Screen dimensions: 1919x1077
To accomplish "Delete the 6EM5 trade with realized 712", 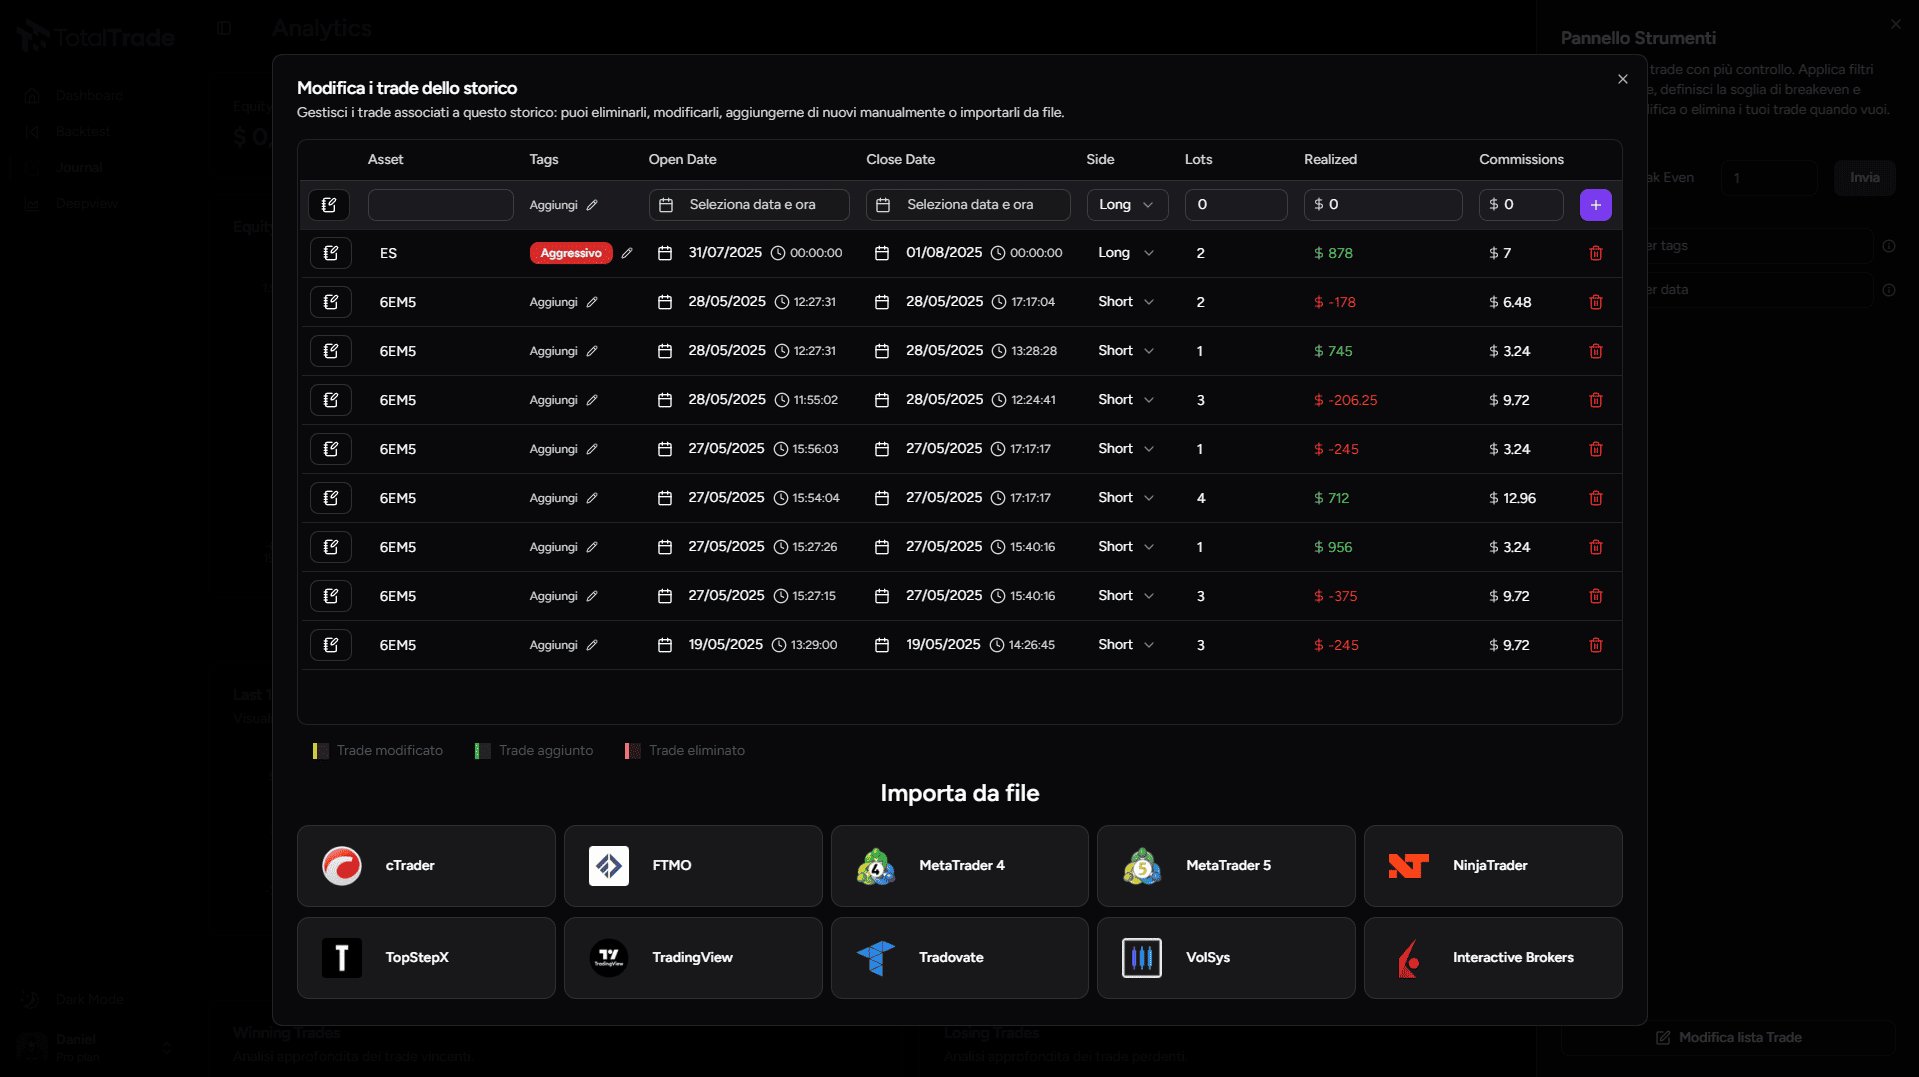I will tap(1595, 498).
